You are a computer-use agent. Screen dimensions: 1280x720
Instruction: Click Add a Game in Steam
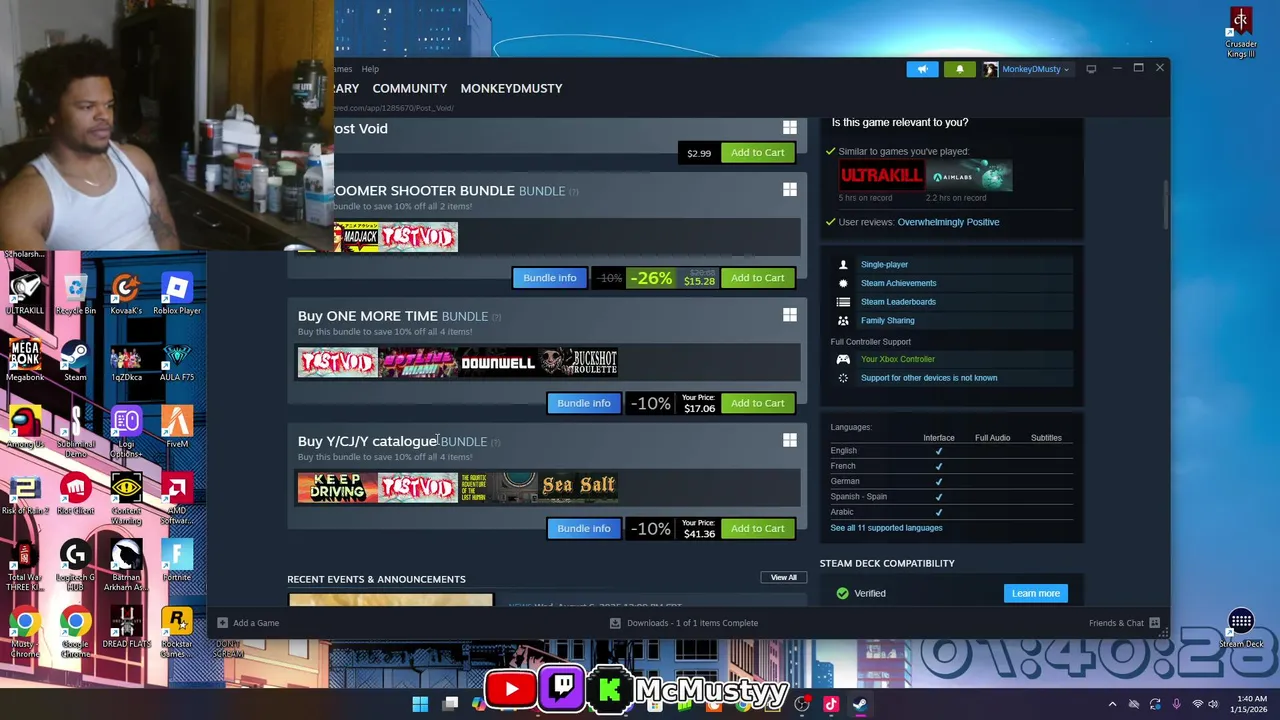pyautogui.click(x=256, y=623)
